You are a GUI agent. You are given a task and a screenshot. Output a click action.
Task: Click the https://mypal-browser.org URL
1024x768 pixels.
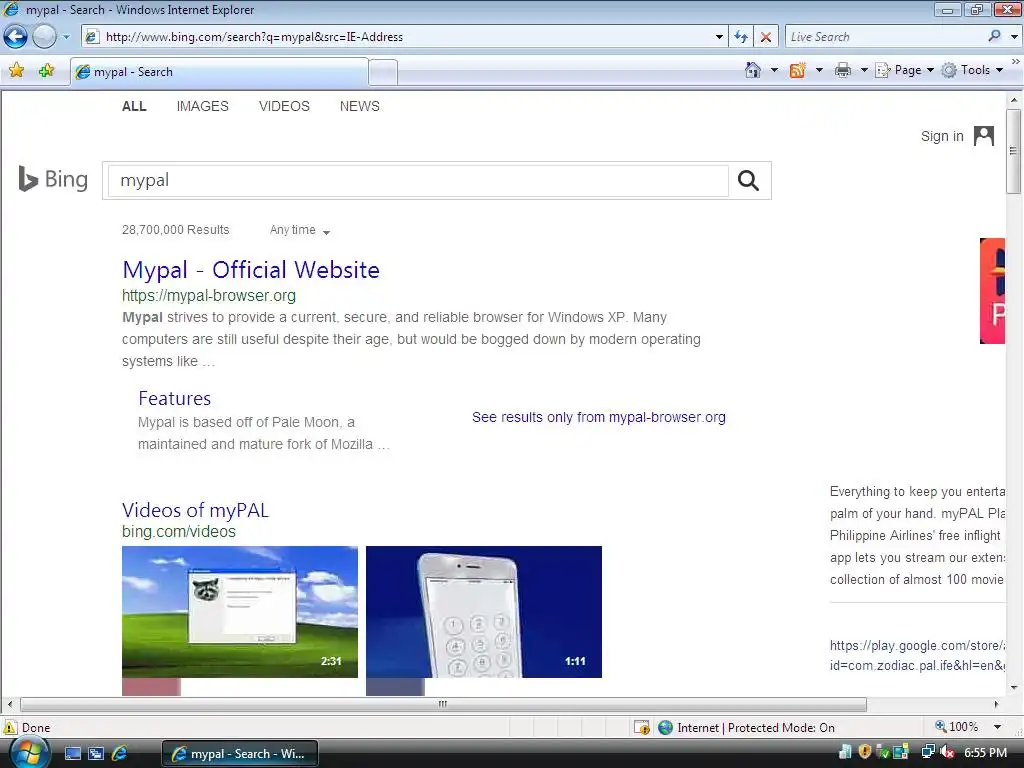209,295
